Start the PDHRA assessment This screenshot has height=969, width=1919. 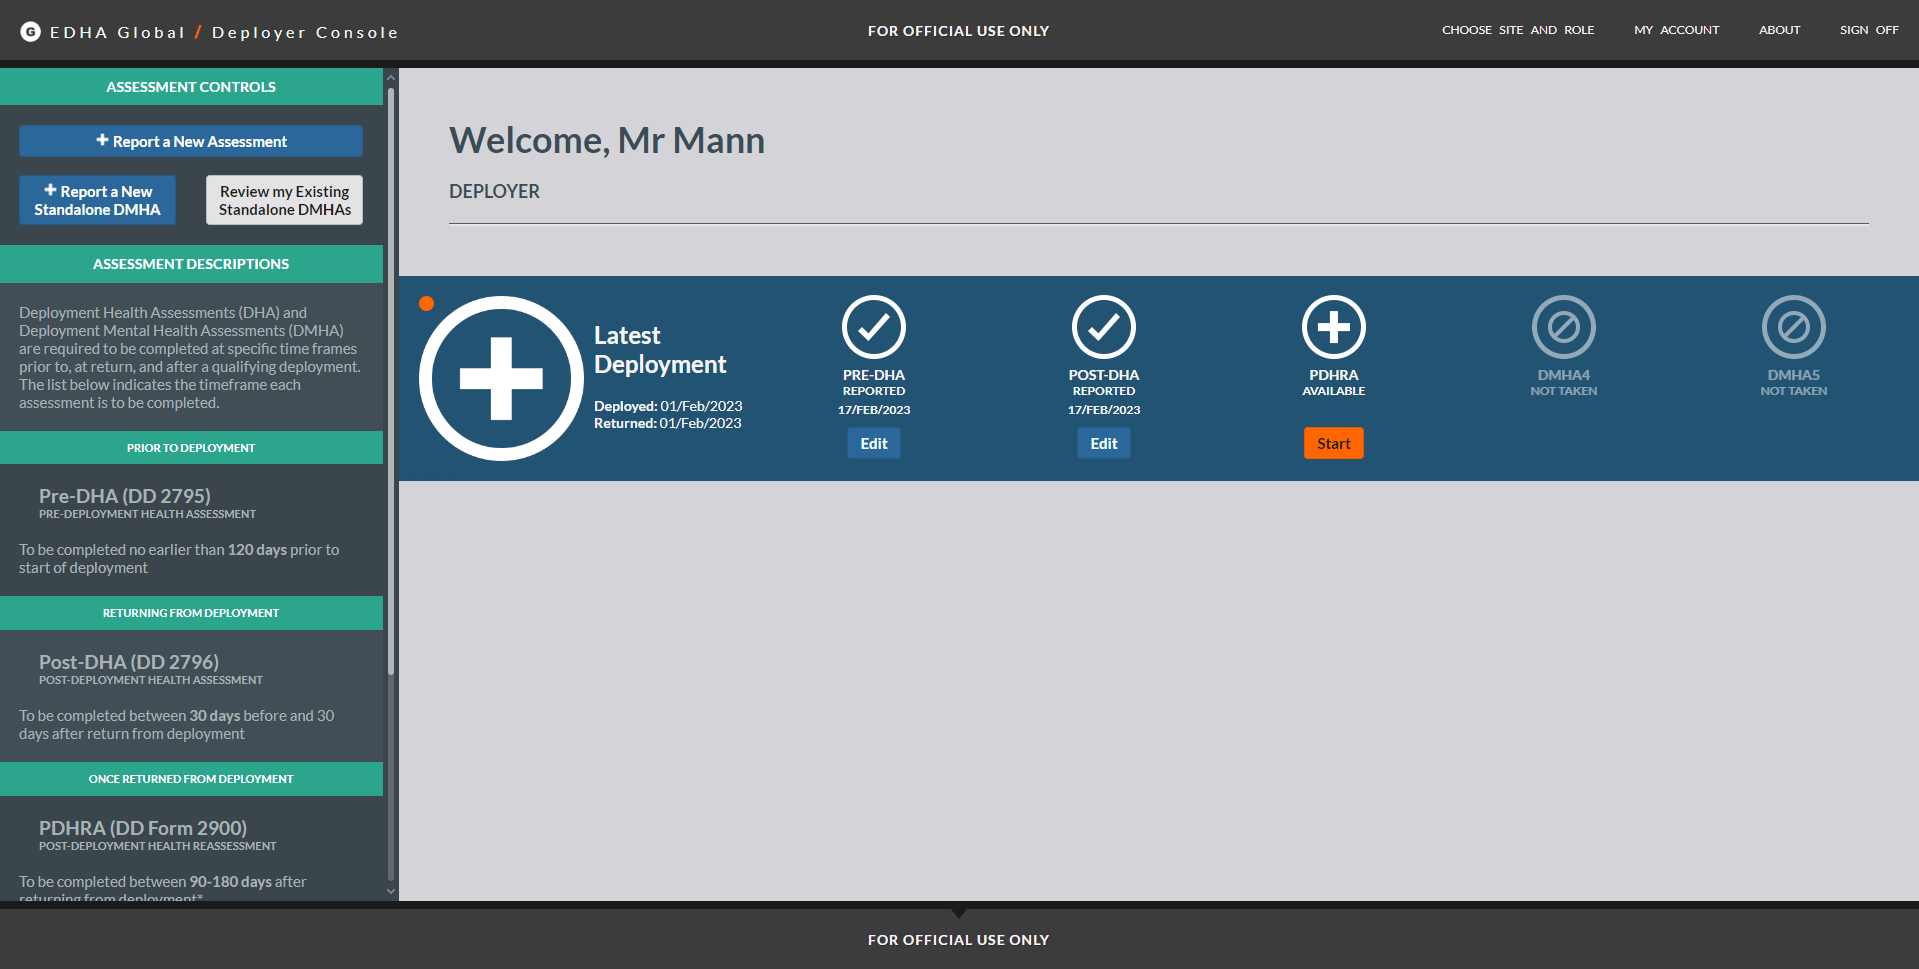(x=1334, y=443)
